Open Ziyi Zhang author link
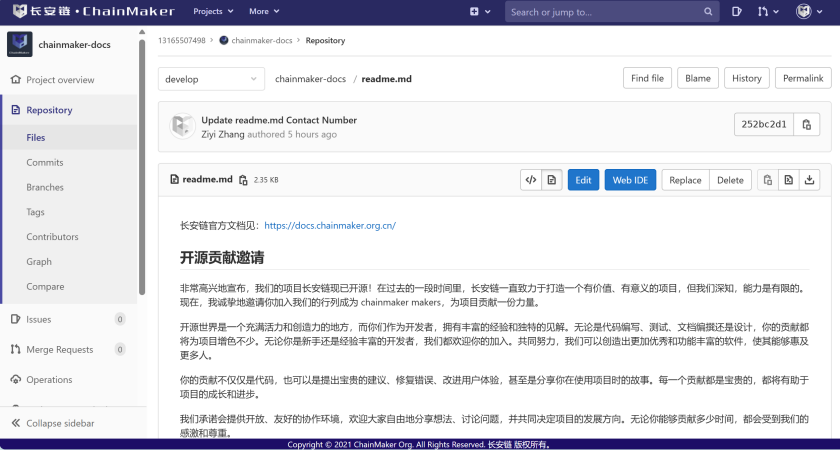The height and width of the screenshot is (450, 840). 223,134
